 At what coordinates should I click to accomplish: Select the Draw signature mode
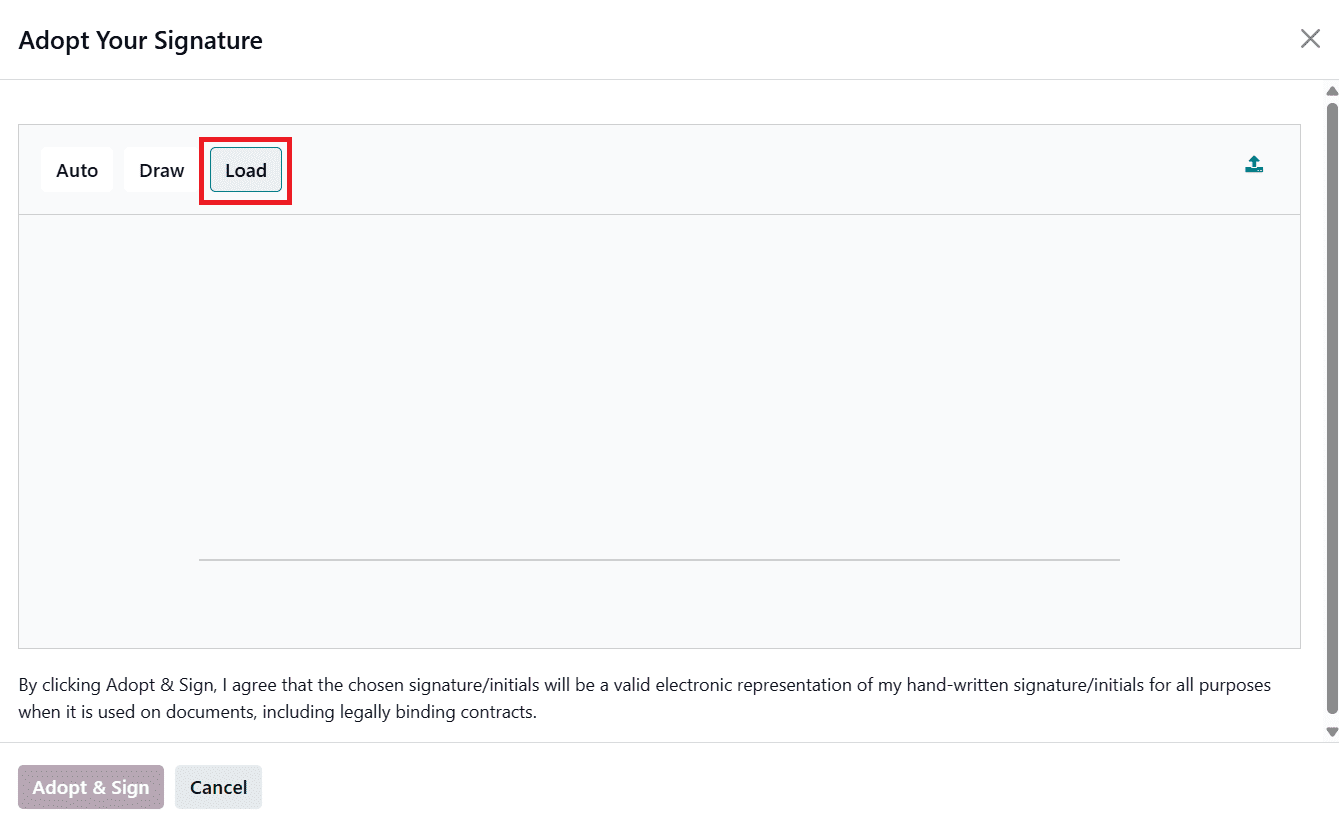[x=160, y=170]
